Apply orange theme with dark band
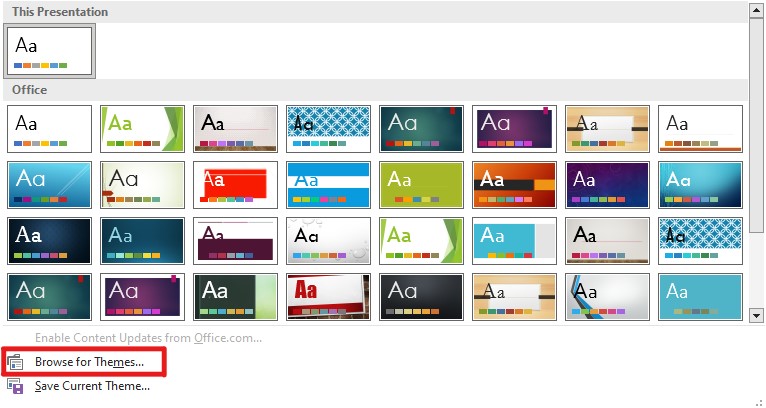766x408 pixels. coord(514,185)
